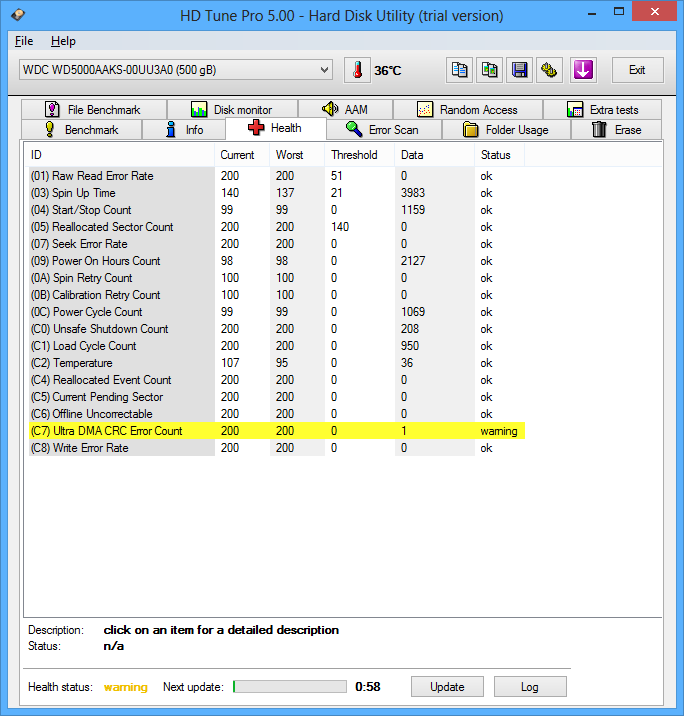Click the Threshold column header

coord(359,155)
